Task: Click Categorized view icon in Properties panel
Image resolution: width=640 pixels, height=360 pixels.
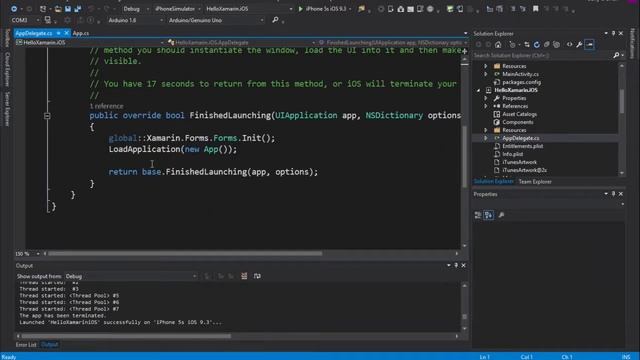Action: click(x=478, y=215)
